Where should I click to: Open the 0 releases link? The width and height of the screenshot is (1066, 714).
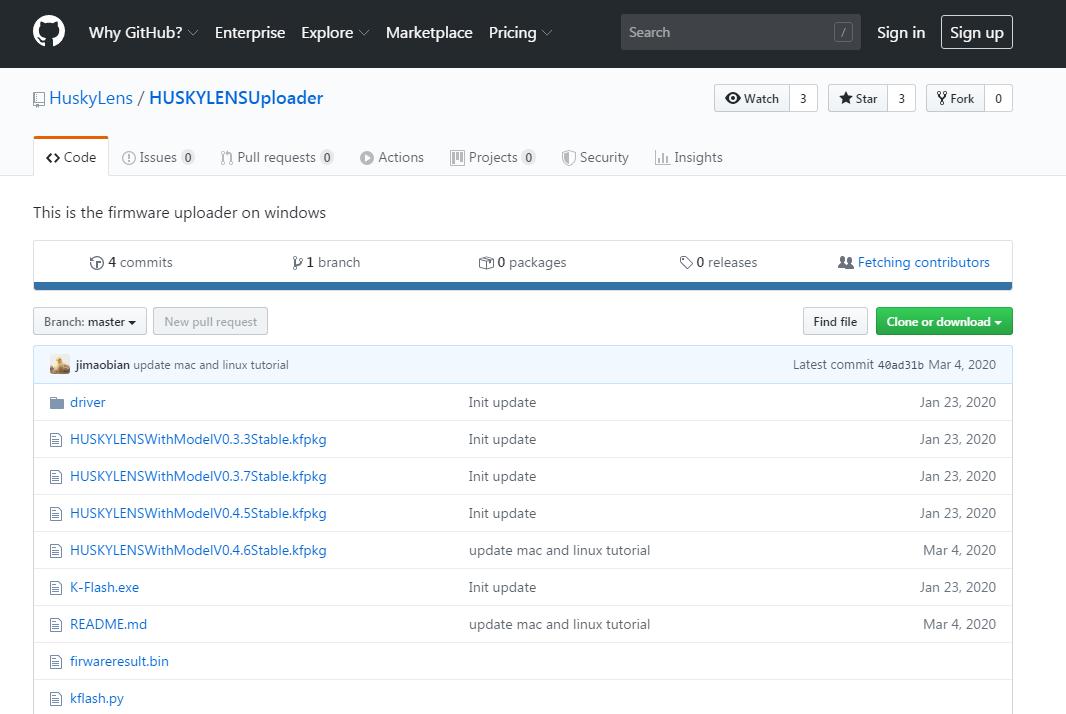pyautogui.click(x=719, y=262)
